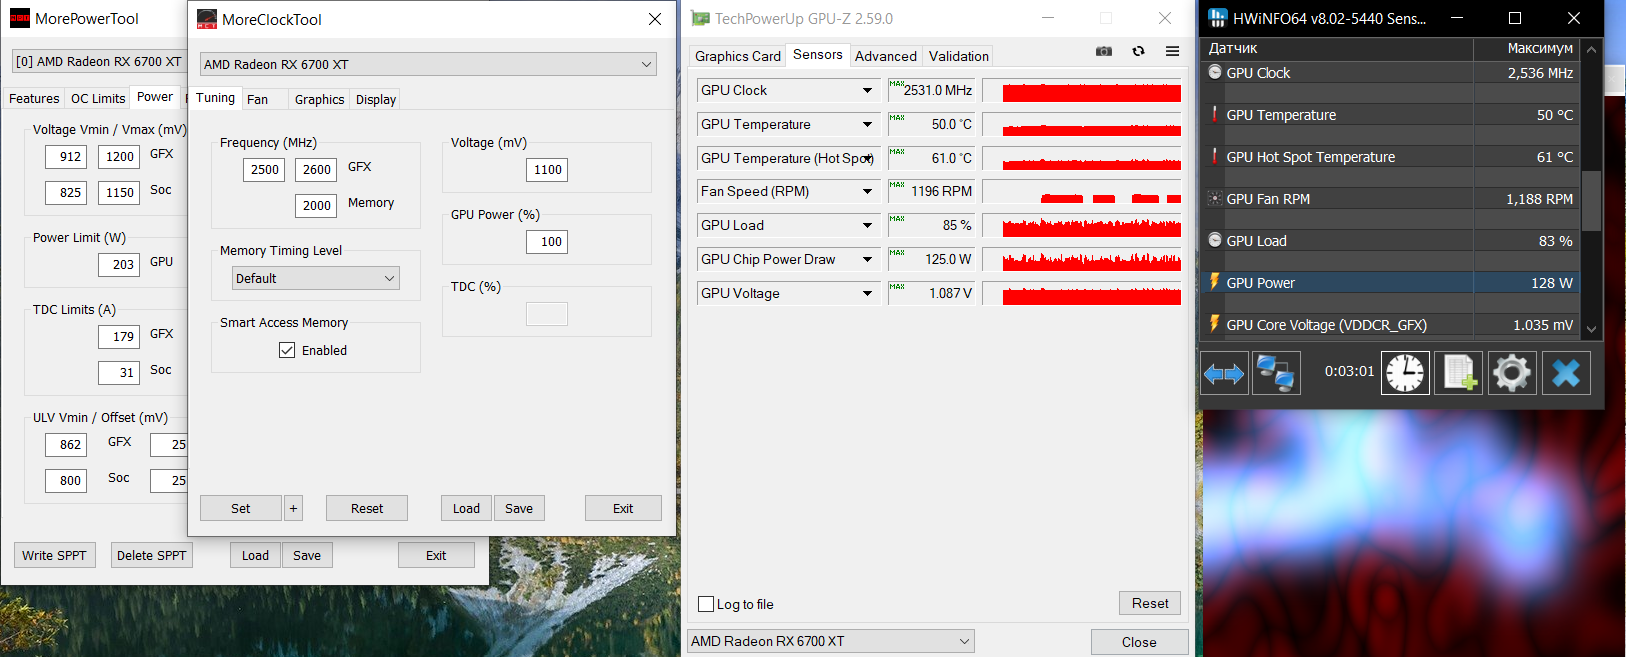Screen dimensions: 1626x657
Task: Click GPU Load history graph in GPU-Z
Action: 1081,225
